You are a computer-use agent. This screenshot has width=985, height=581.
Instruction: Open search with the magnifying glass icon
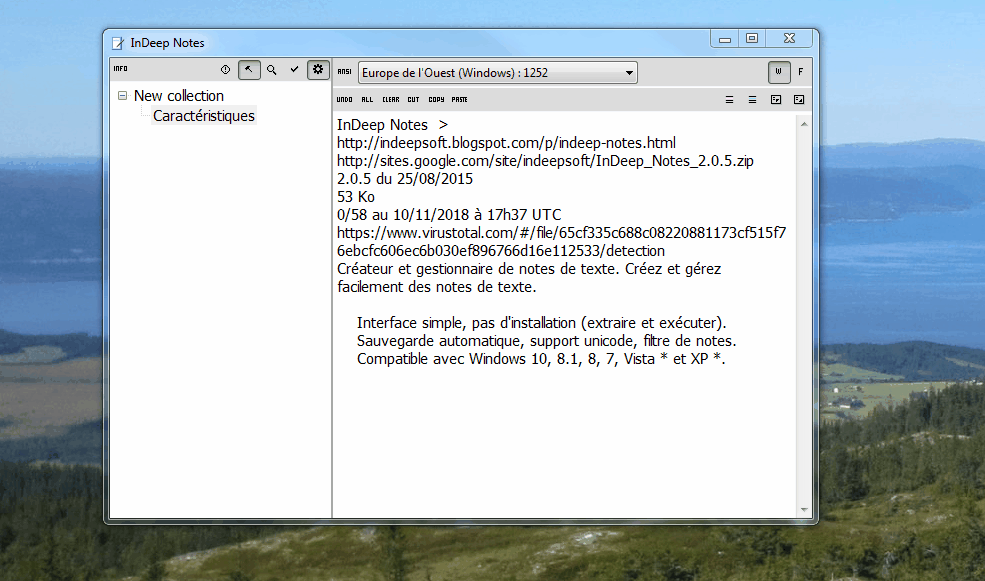coord(271,70)
